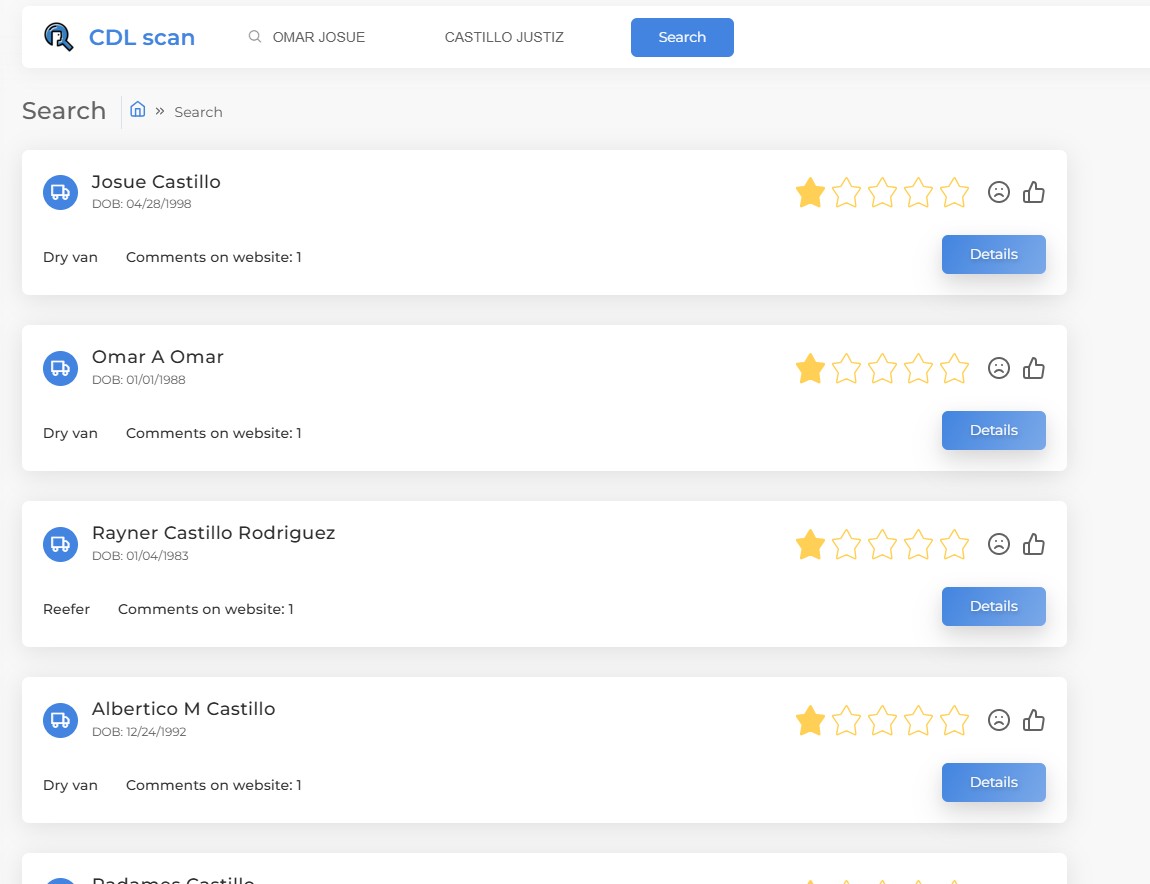Click the CDL scan magnifier logo icon
1150x884 pixels.
coord(59,37)
